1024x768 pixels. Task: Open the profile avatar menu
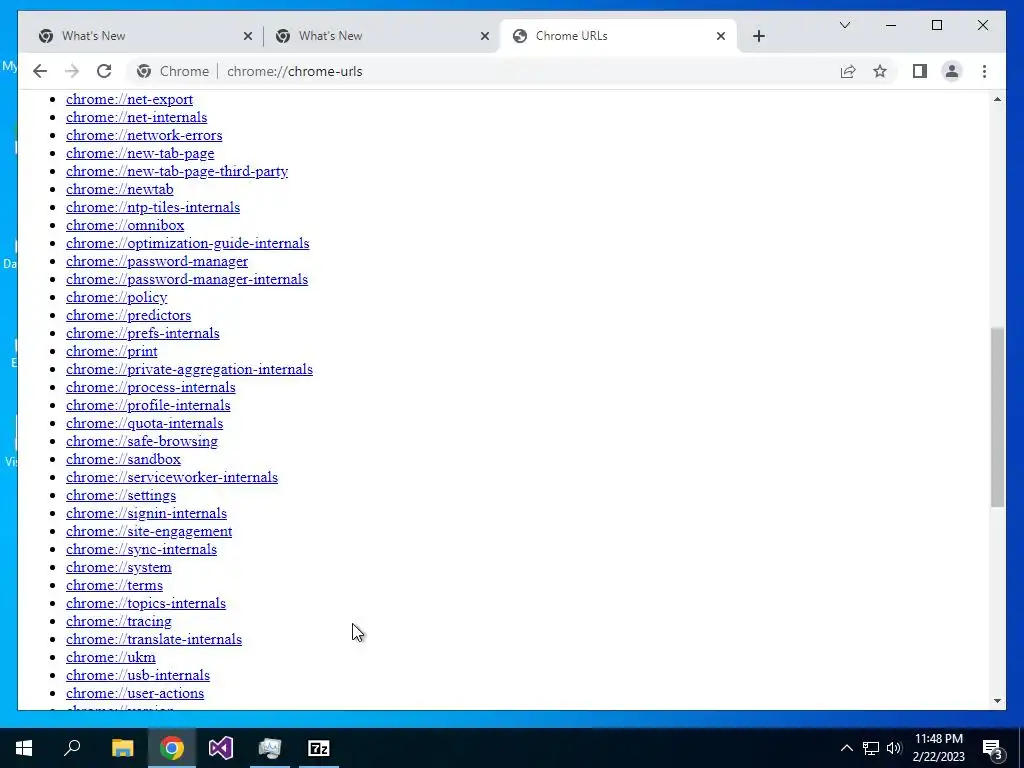[952, 71]
